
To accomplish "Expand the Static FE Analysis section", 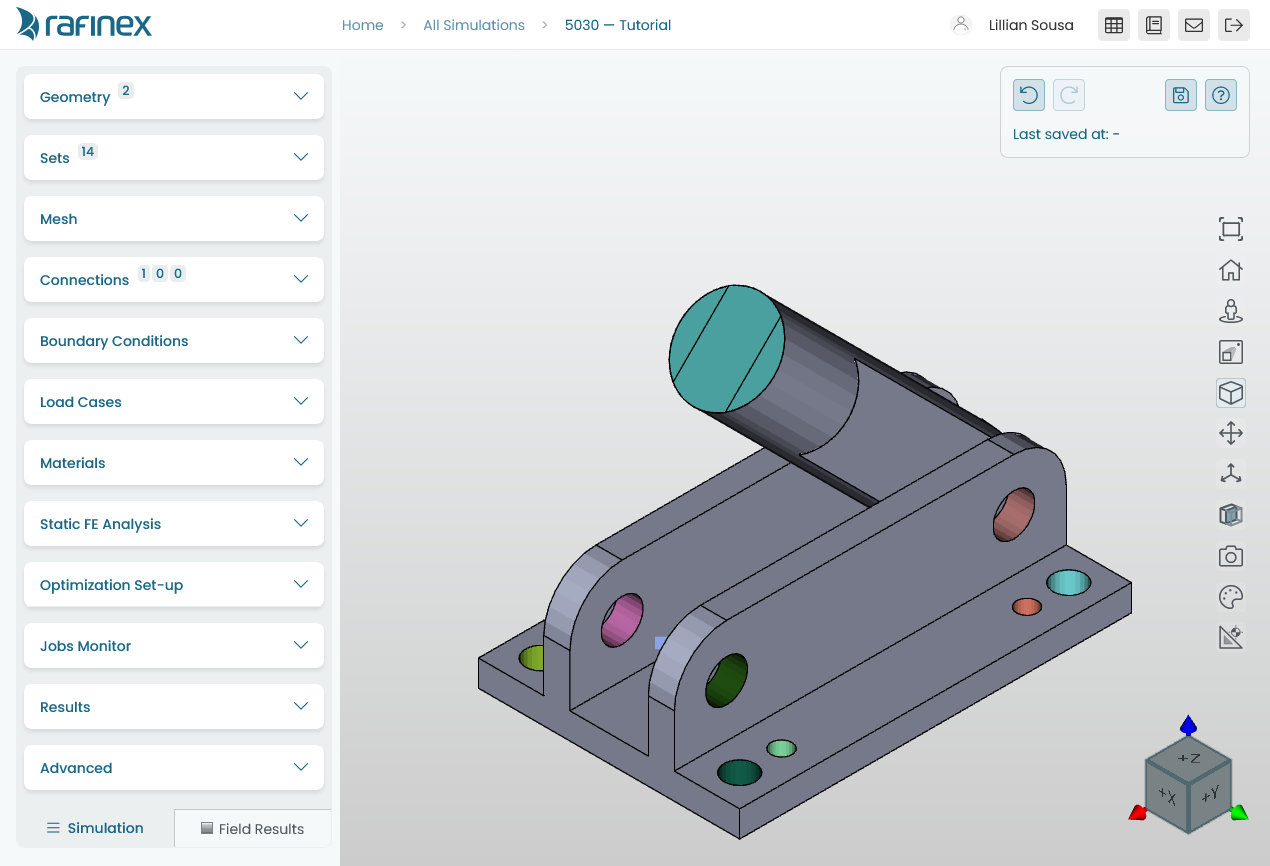I will 174,523.
